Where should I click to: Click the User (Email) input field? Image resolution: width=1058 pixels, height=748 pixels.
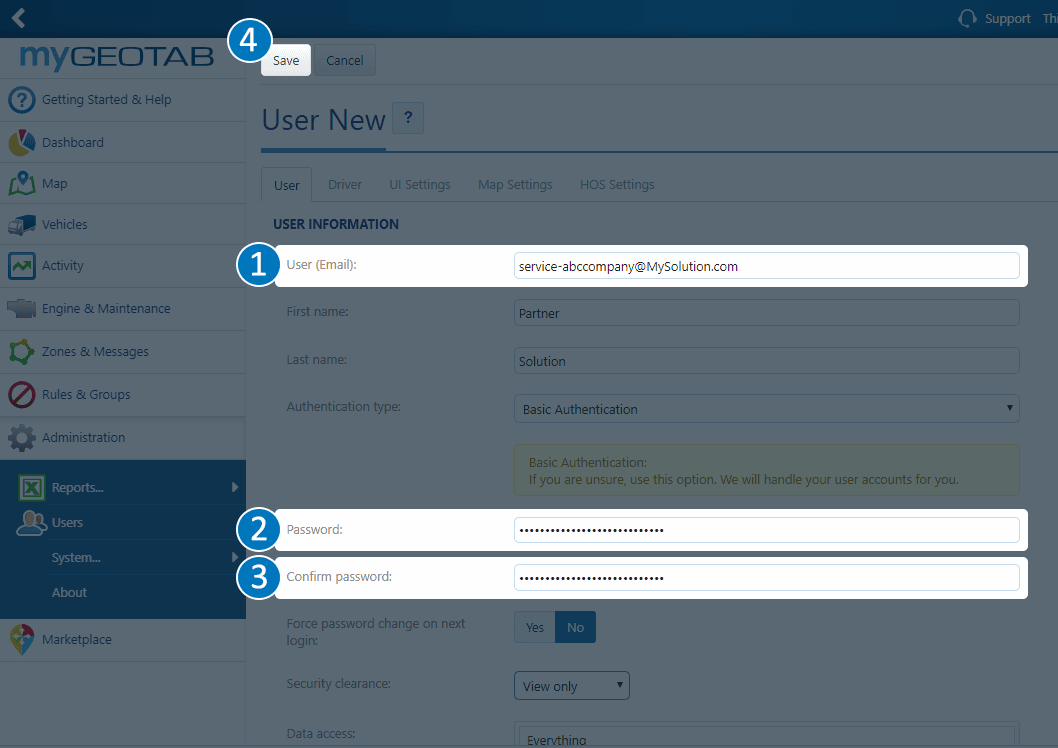click(766, 266)
